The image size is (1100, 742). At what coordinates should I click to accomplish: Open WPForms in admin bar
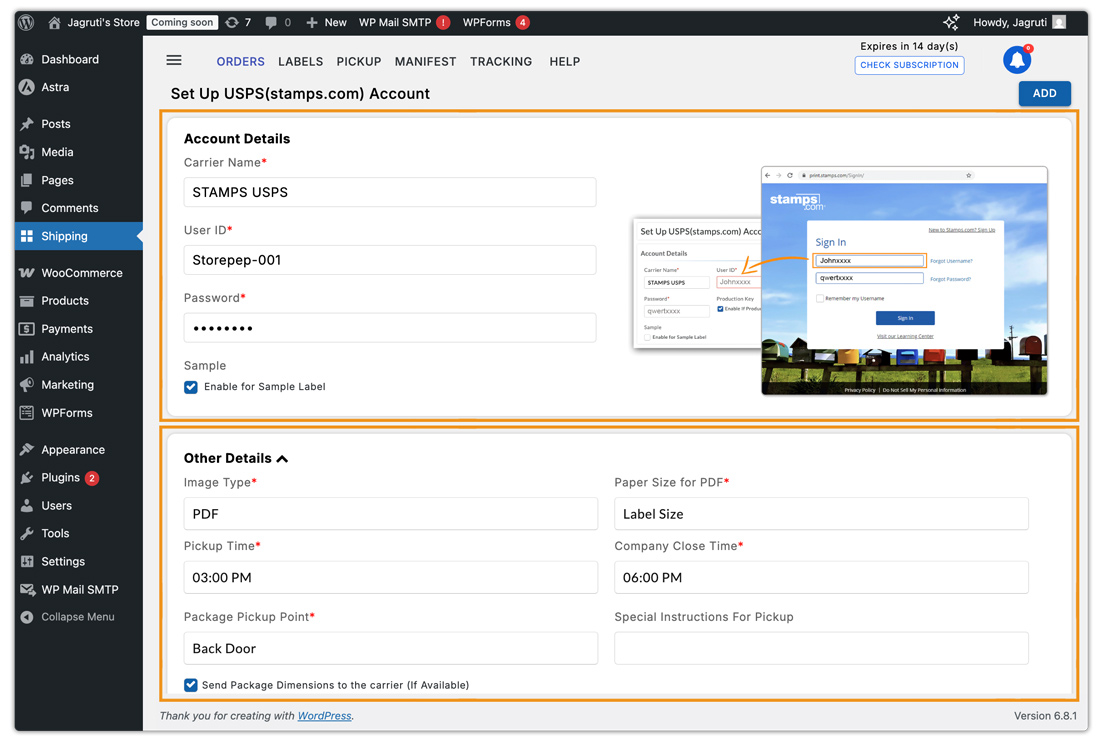coord(495,22)
